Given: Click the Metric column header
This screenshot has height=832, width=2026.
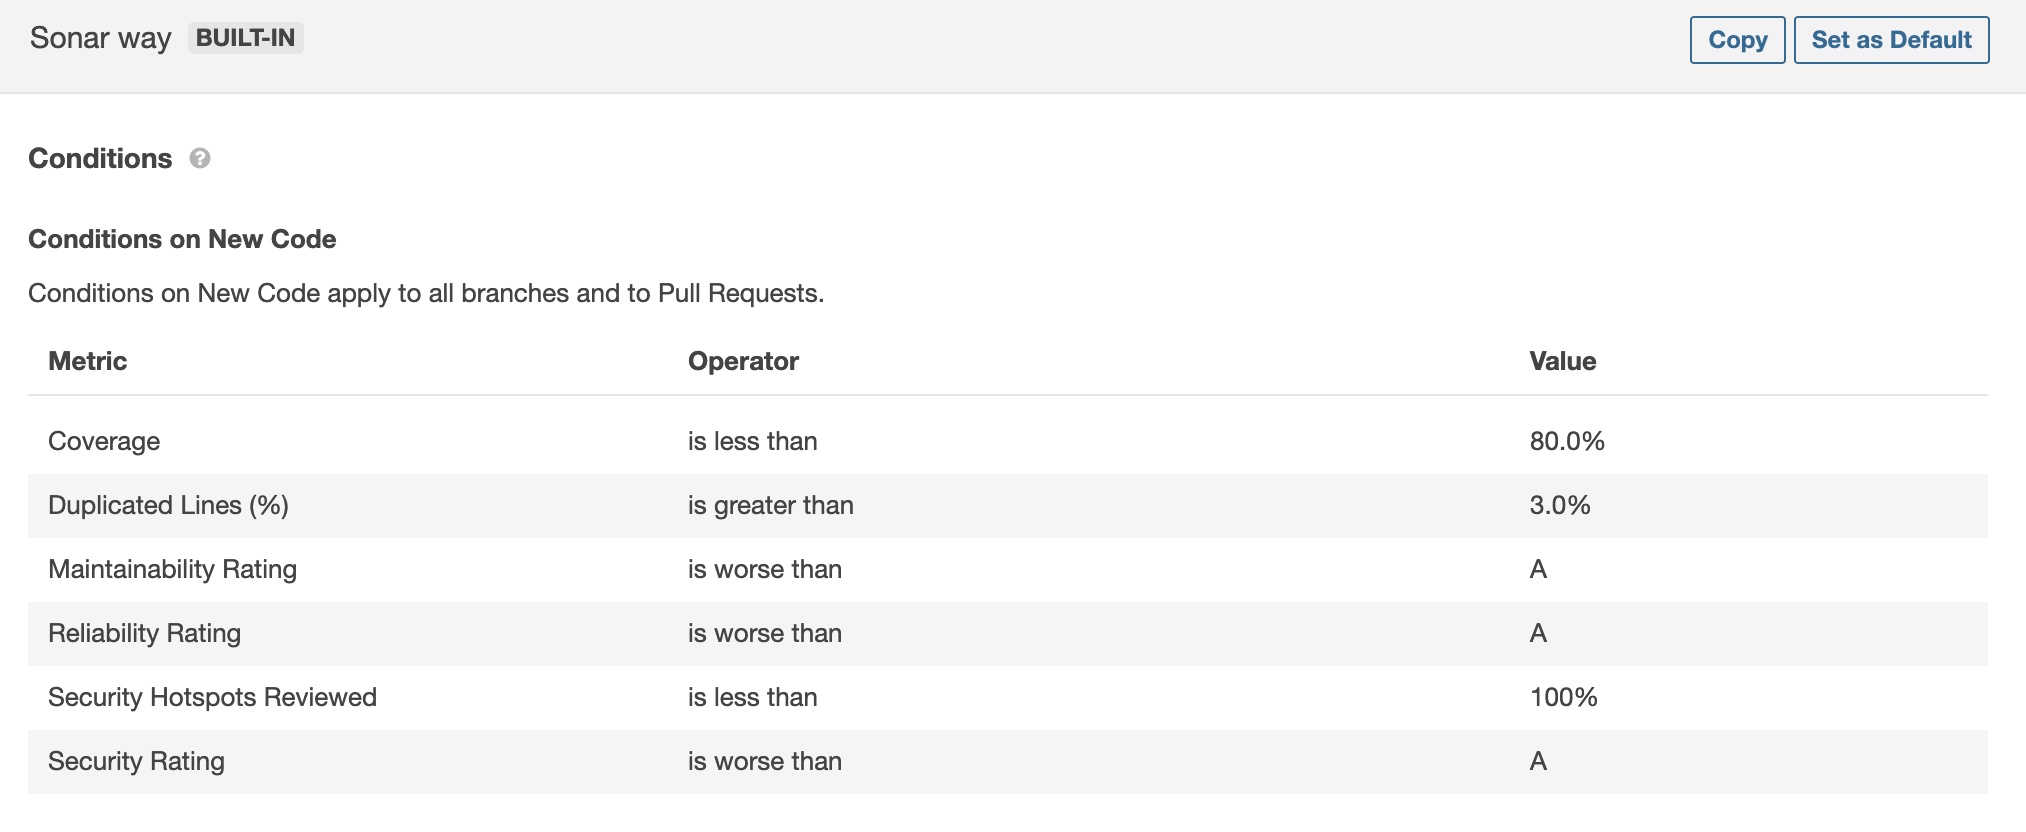Looking at the screenshot, I should pyautogui.click(x=88, y=361).
